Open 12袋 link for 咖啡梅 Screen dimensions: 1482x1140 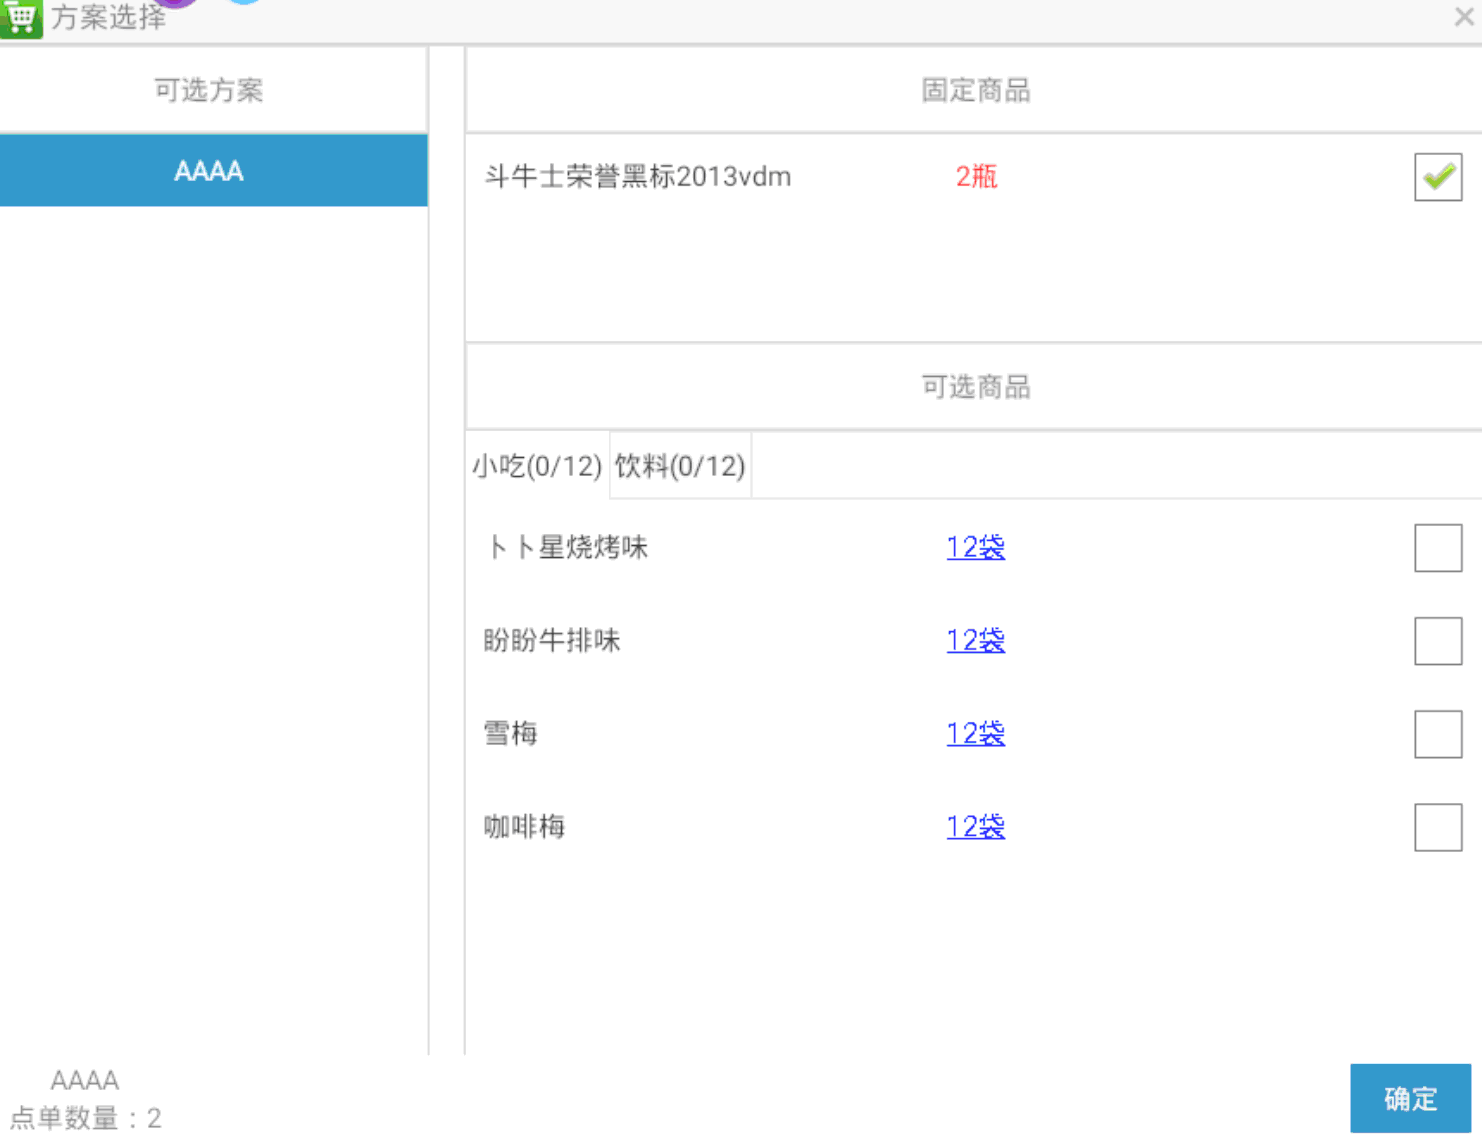(x=976, y=826)
